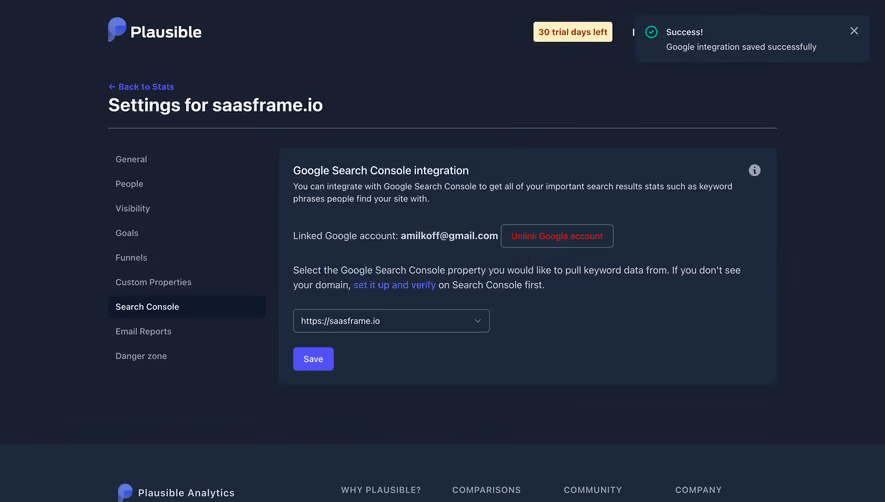Click the 30 trial days left badge

coord(573,32)
